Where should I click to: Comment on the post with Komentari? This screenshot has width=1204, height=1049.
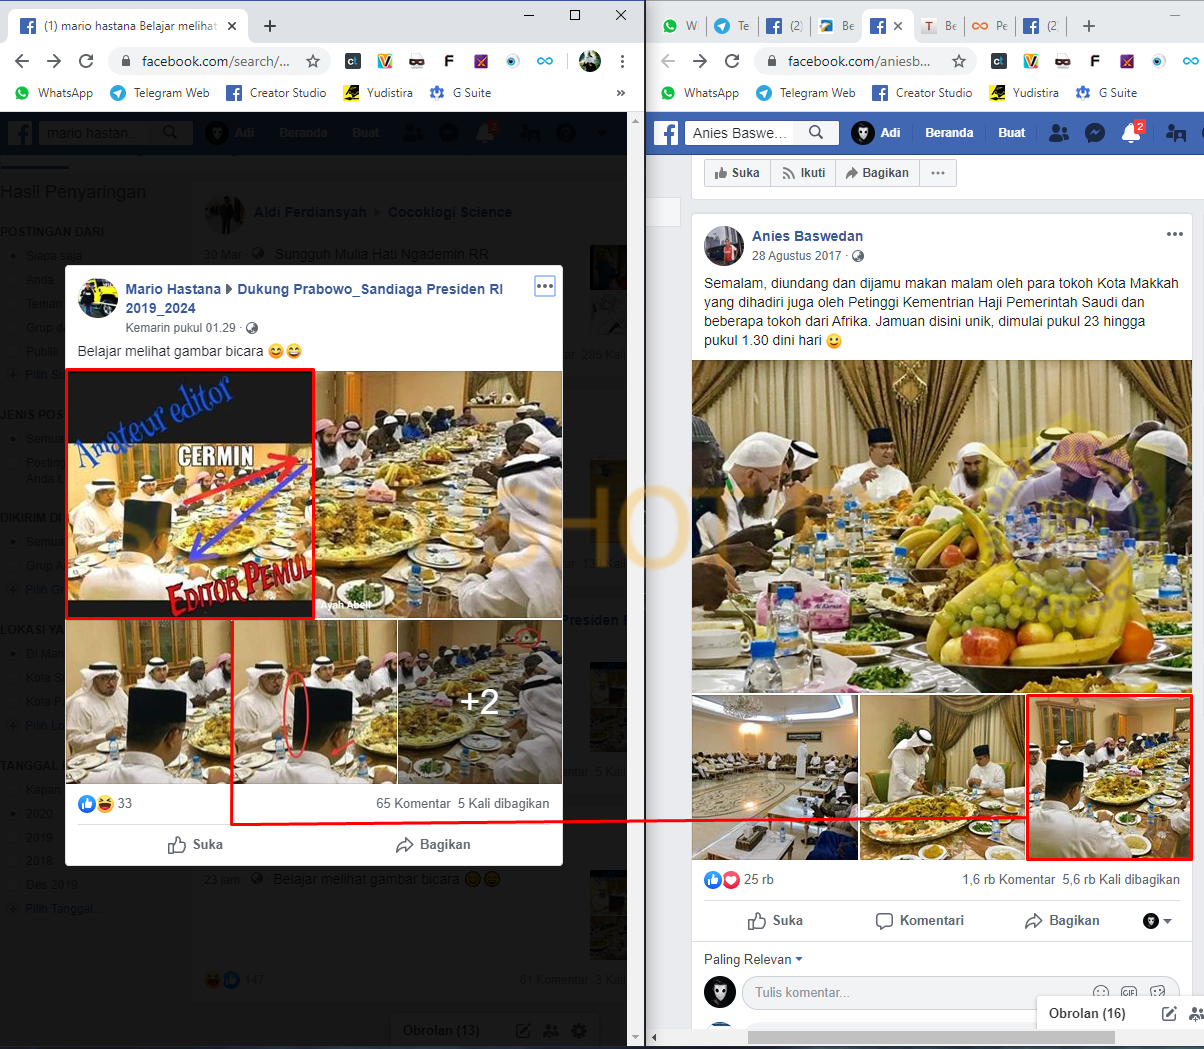[919, 921]
